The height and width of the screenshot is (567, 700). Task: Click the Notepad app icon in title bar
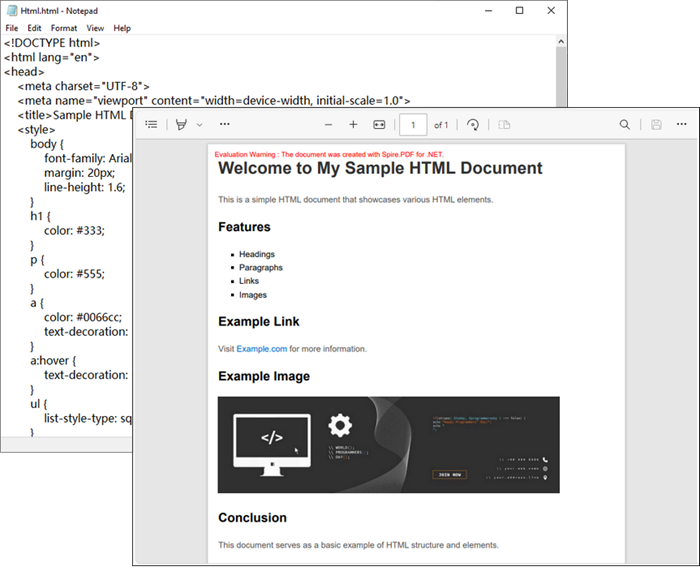[12, 10]
